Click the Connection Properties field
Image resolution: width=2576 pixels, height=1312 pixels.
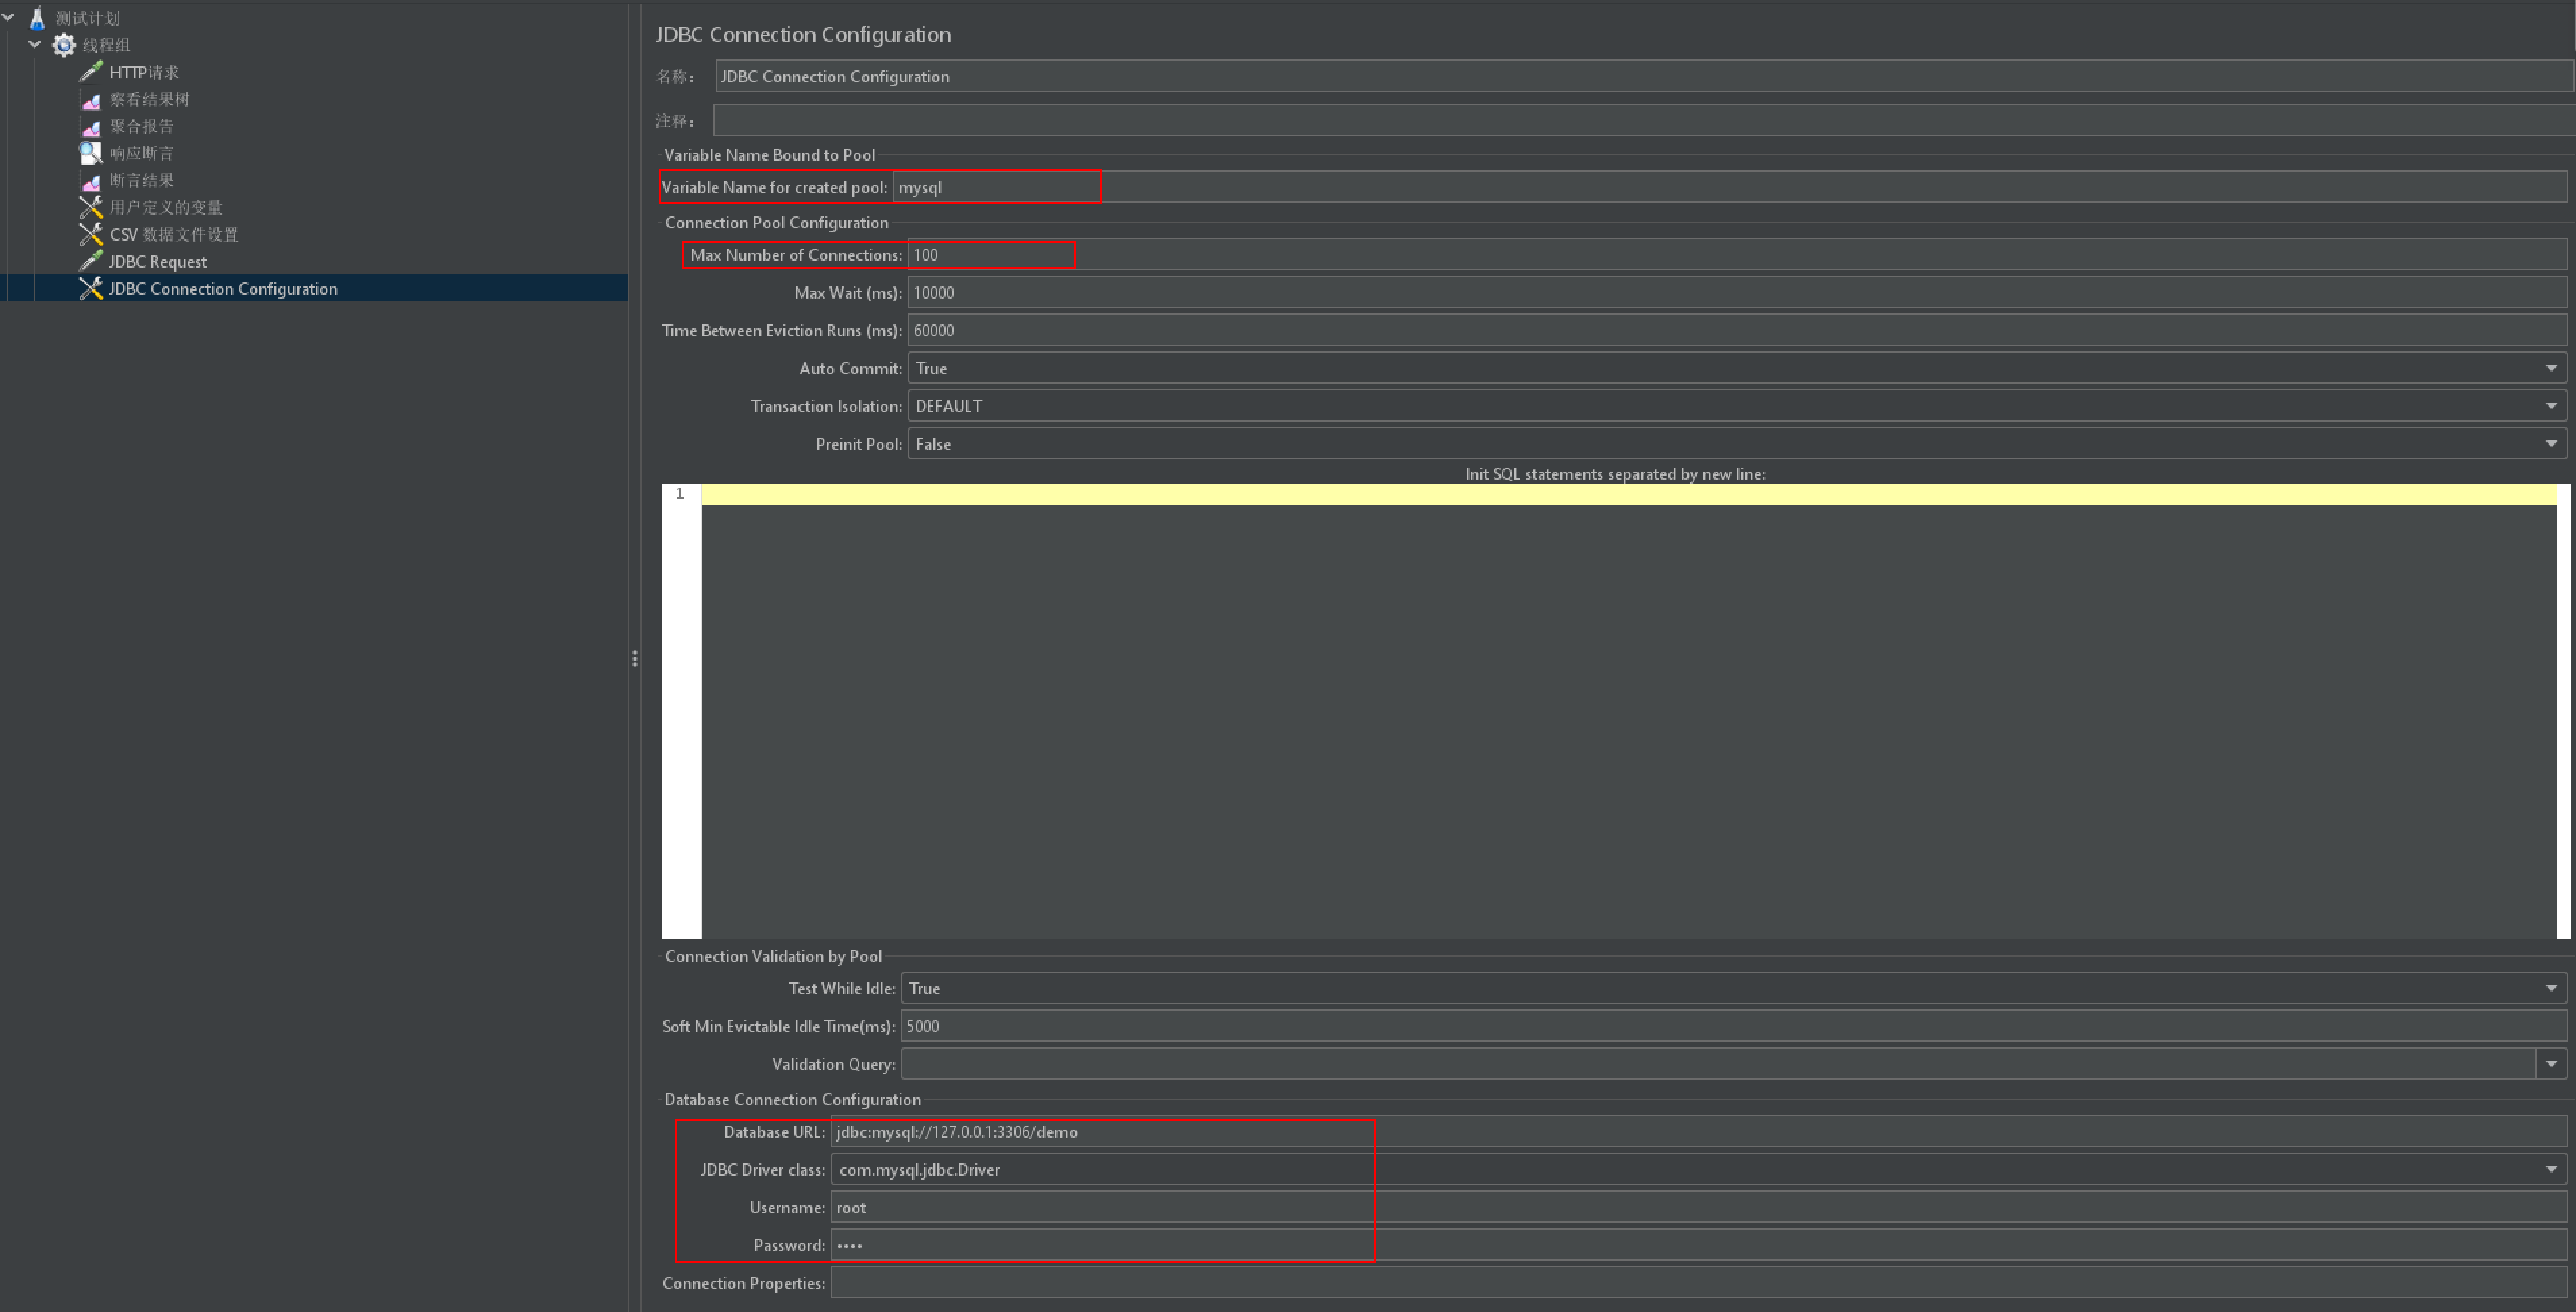(x=1698, y=1283)
